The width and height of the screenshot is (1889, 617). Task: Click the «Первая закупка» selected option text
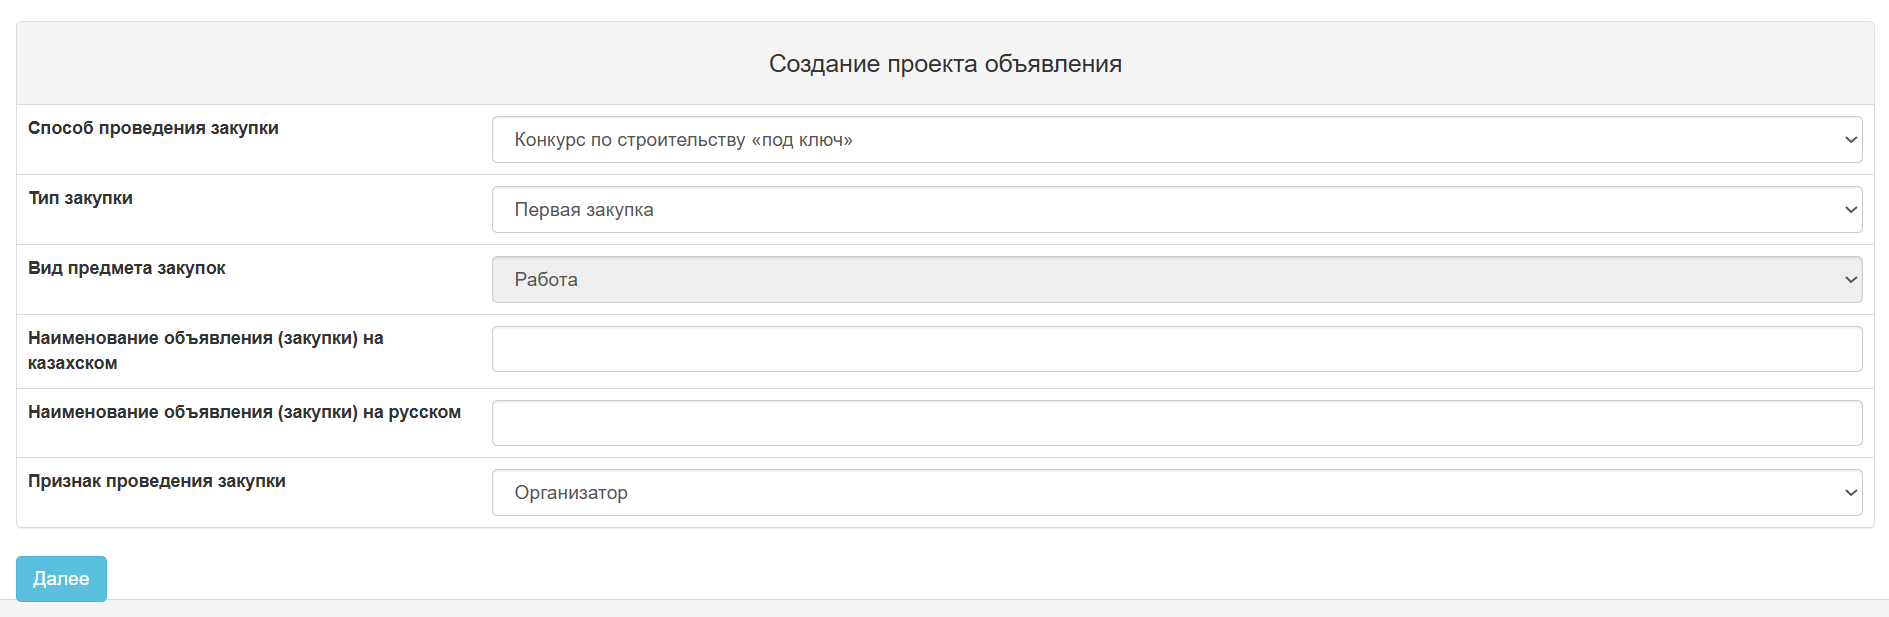click(x=584, y=210)
